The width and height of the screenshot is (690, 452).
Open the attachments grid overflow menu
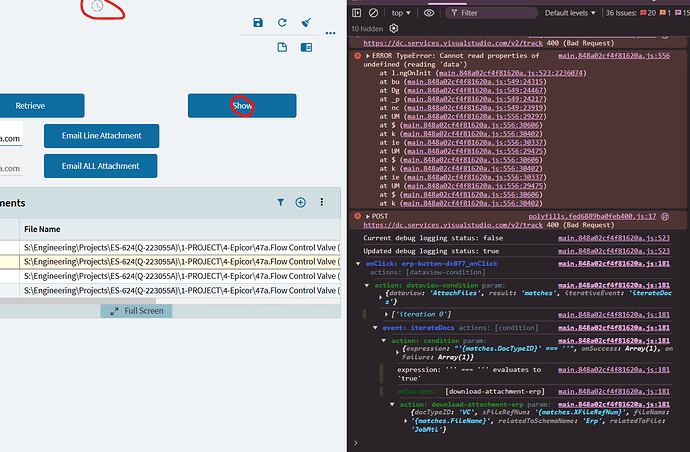coord(323,202)
